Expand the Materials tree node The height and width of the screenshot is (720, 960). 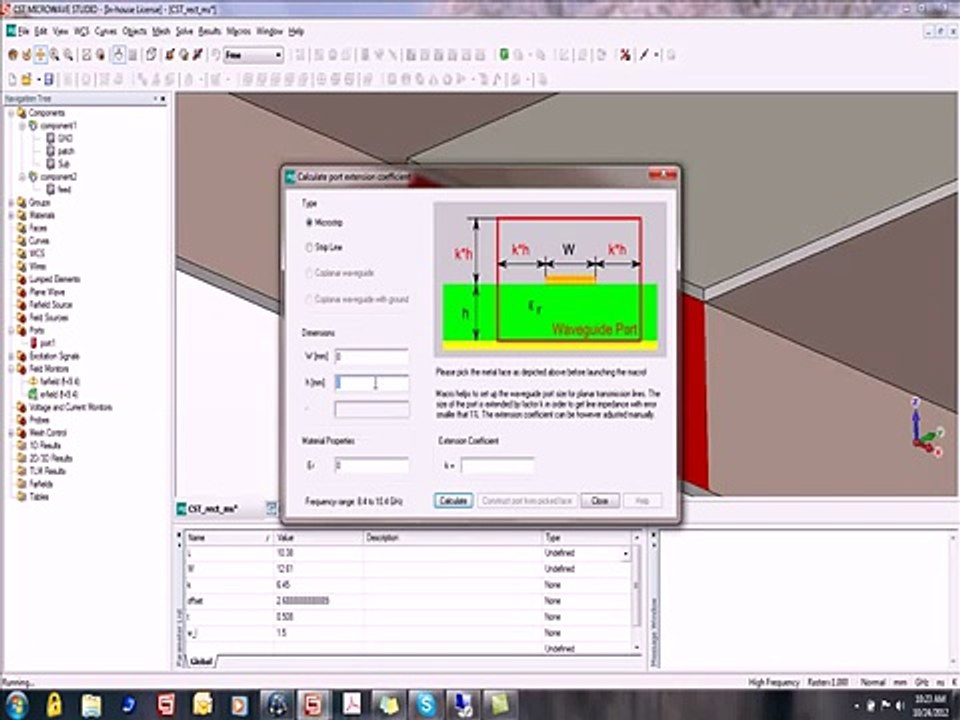(11, 215)
